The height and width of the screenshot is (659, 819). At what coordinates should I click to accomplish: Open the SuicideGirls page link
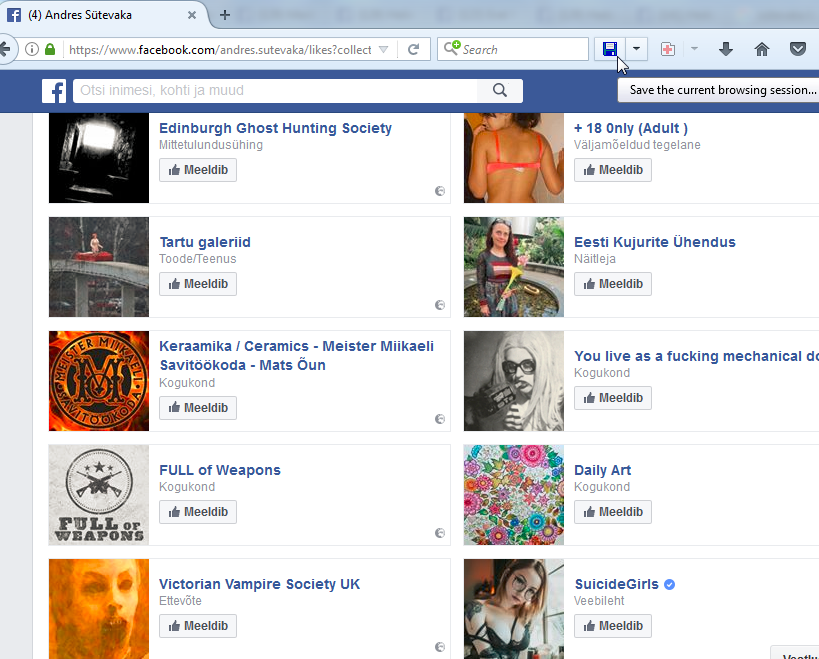[x=616, y=584]
